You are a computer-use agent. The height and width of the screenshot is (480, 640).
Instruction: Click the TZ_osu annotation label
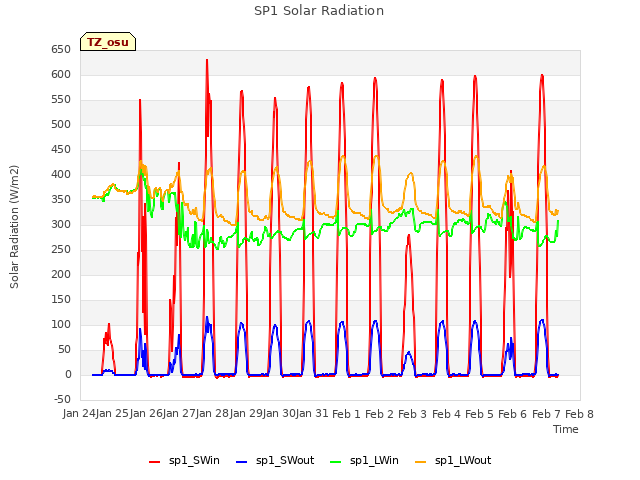(108, 42)
